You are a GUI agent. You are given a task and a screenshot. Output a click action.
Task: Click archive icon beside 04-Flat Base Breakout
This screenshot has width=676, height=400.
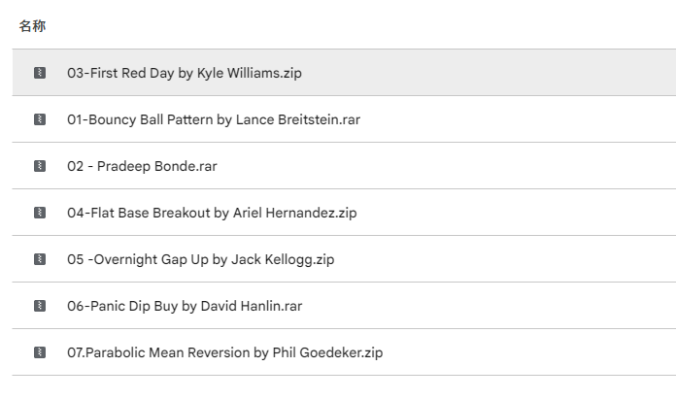pyautogui.click(x=40, y=213)
